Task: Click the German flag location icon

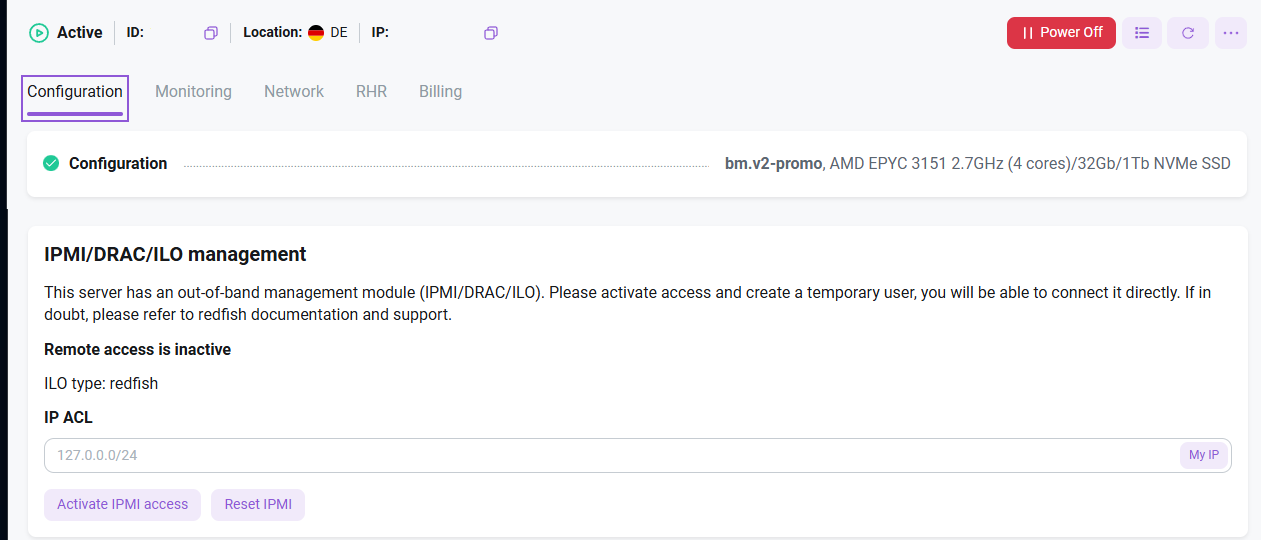Action: (316, 33)
